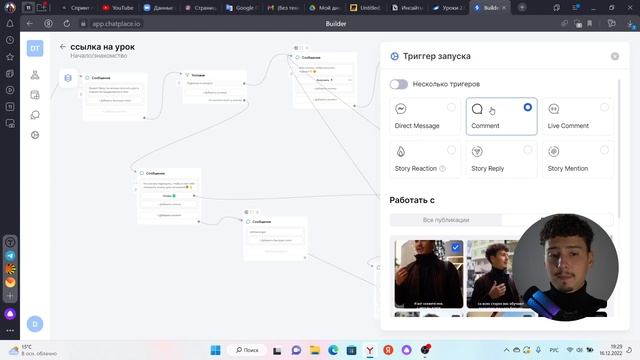Select the Direct Message trigger option

(425, 116)
